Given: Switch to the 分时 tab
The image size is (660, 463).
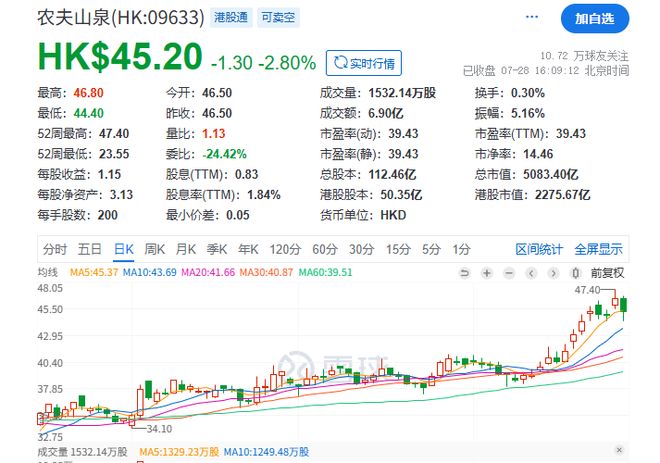Looking at the screenshot, I should (55, 249).
